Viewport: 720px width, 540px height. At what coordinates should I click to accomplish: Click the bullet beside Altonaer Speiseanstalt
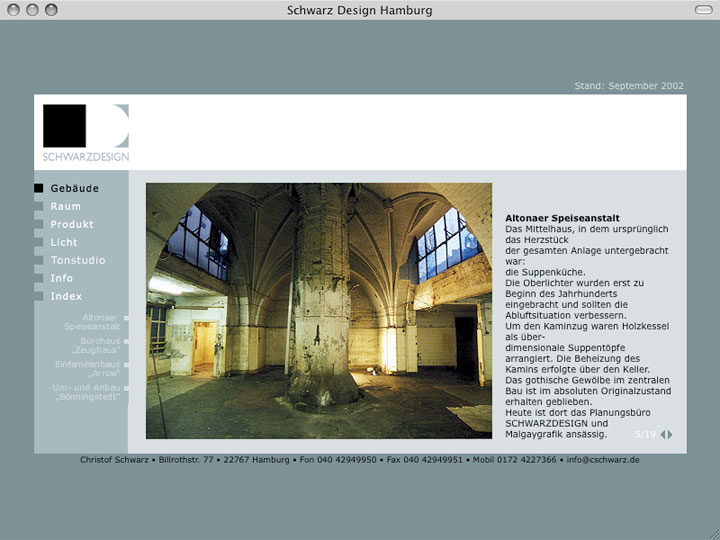pyautogui.click(x=126, y=317)
